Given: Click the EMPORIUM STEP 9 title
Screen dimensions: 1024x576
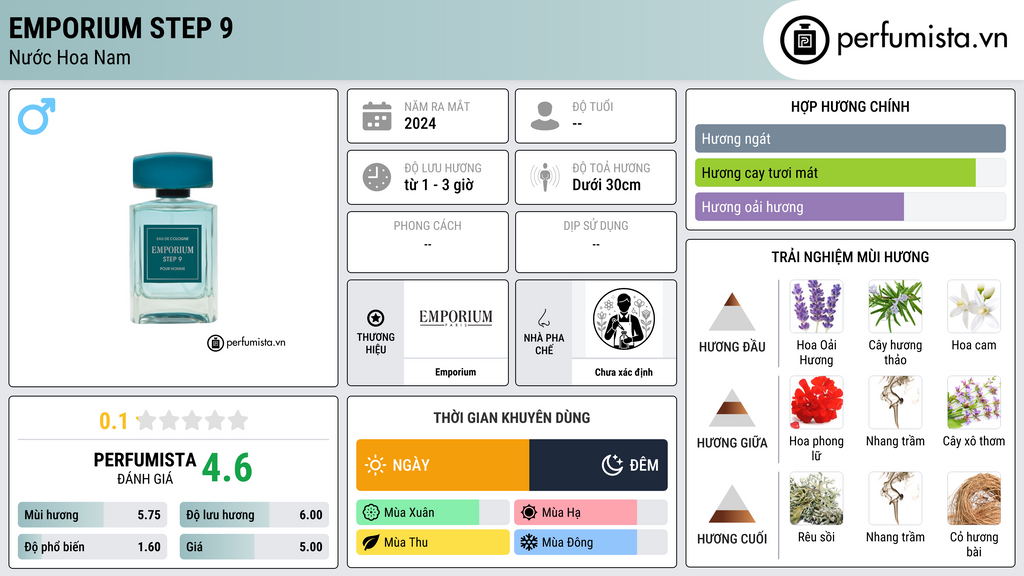Looking at the screenshot, I should click(x=121, y=28).
